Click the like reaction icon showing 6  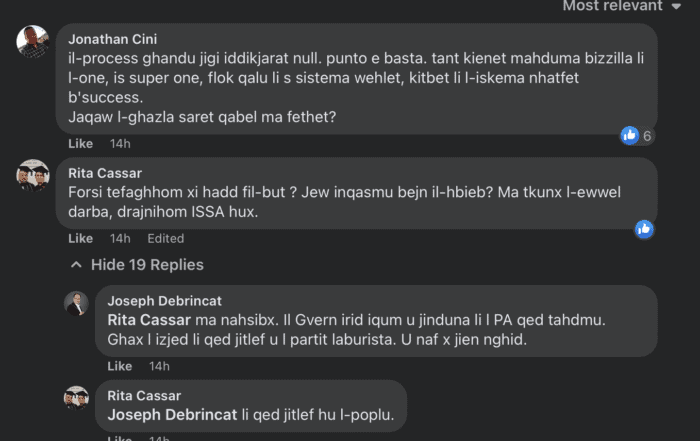[x=630, y=135]
